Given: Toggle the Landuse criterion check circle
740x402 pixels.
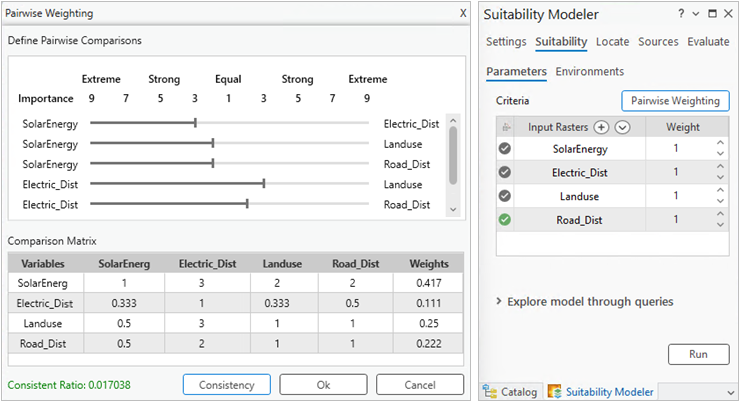Looking at the screenshot, I should pos(505,196).
